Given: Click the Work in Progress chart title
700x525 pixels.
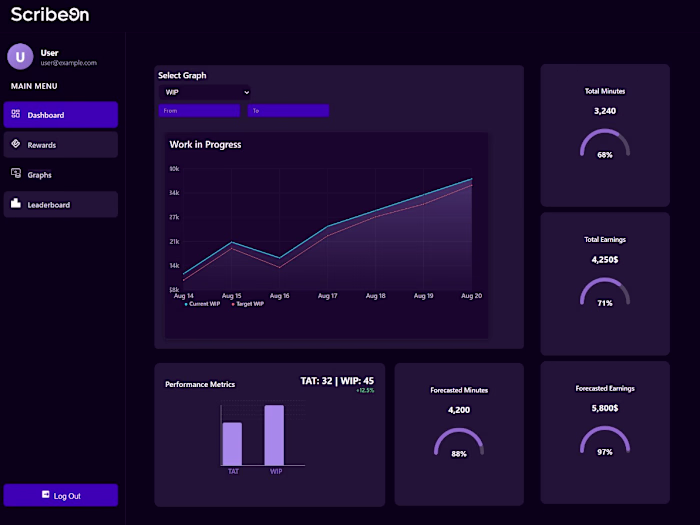Looking at the screenshot, I should pyautogui.click(x=205, y=145).
